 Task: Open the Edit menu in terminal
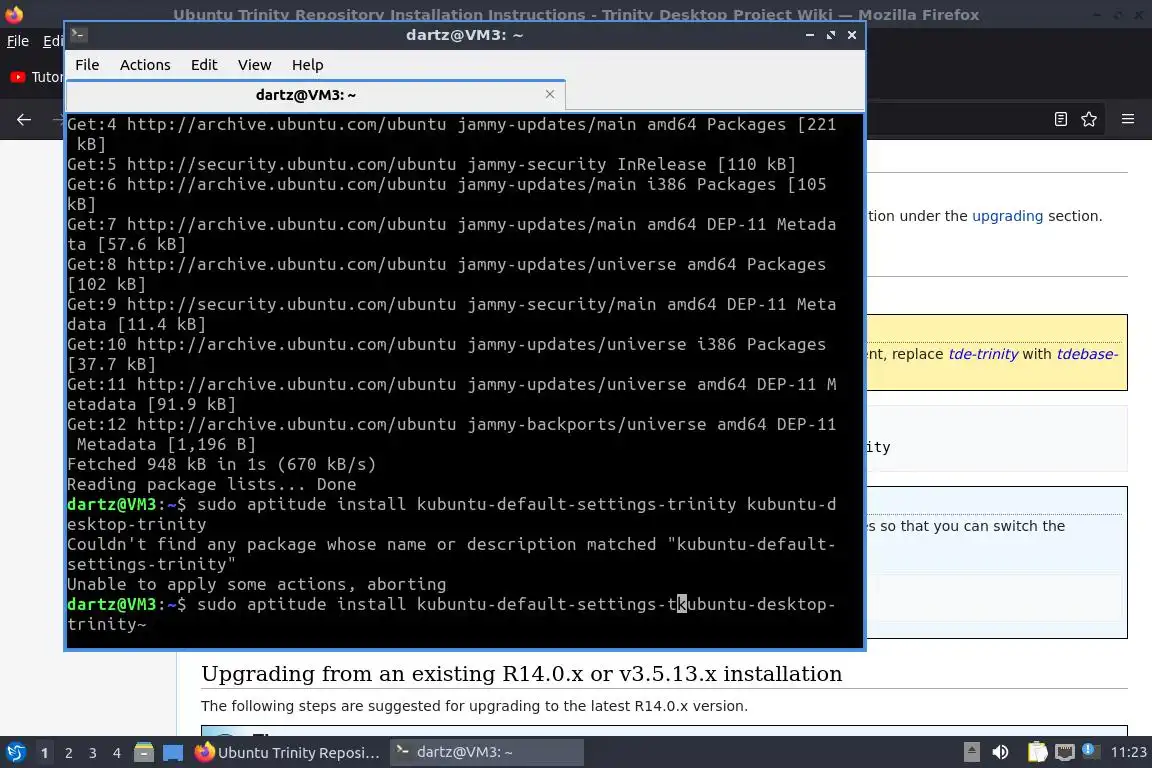point(204,65)
